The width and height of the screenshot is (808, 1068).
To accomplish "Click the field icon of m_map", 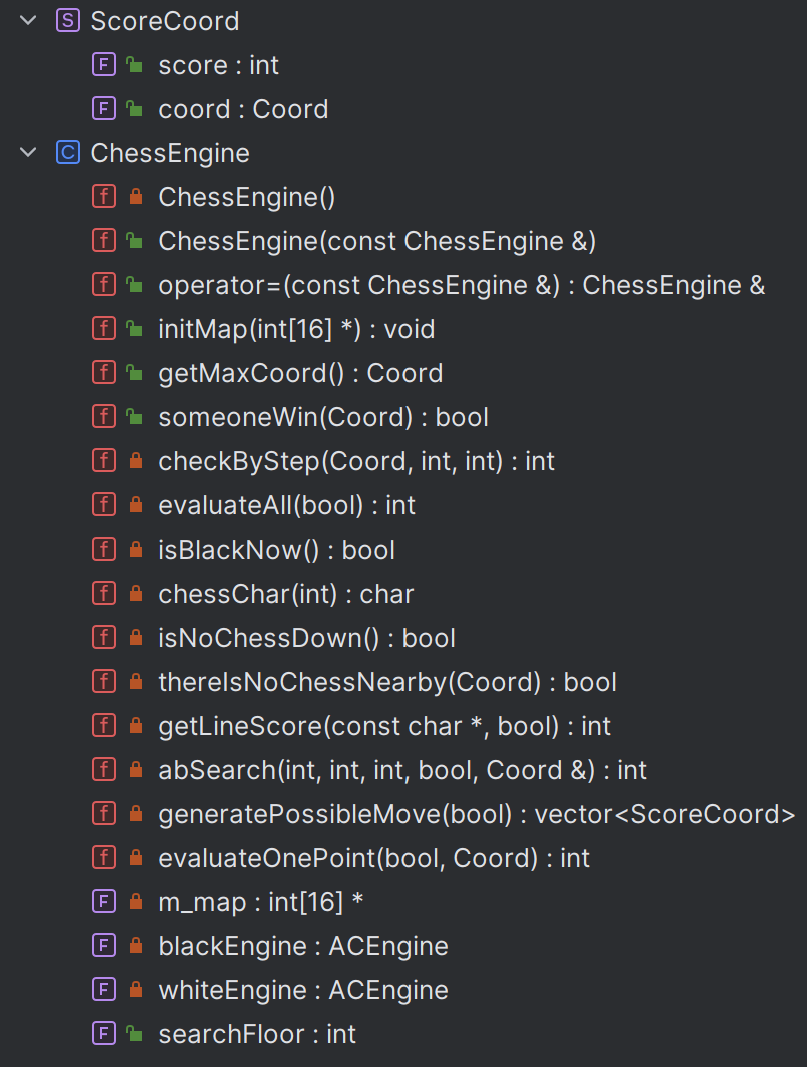I will tap(104, 902).
